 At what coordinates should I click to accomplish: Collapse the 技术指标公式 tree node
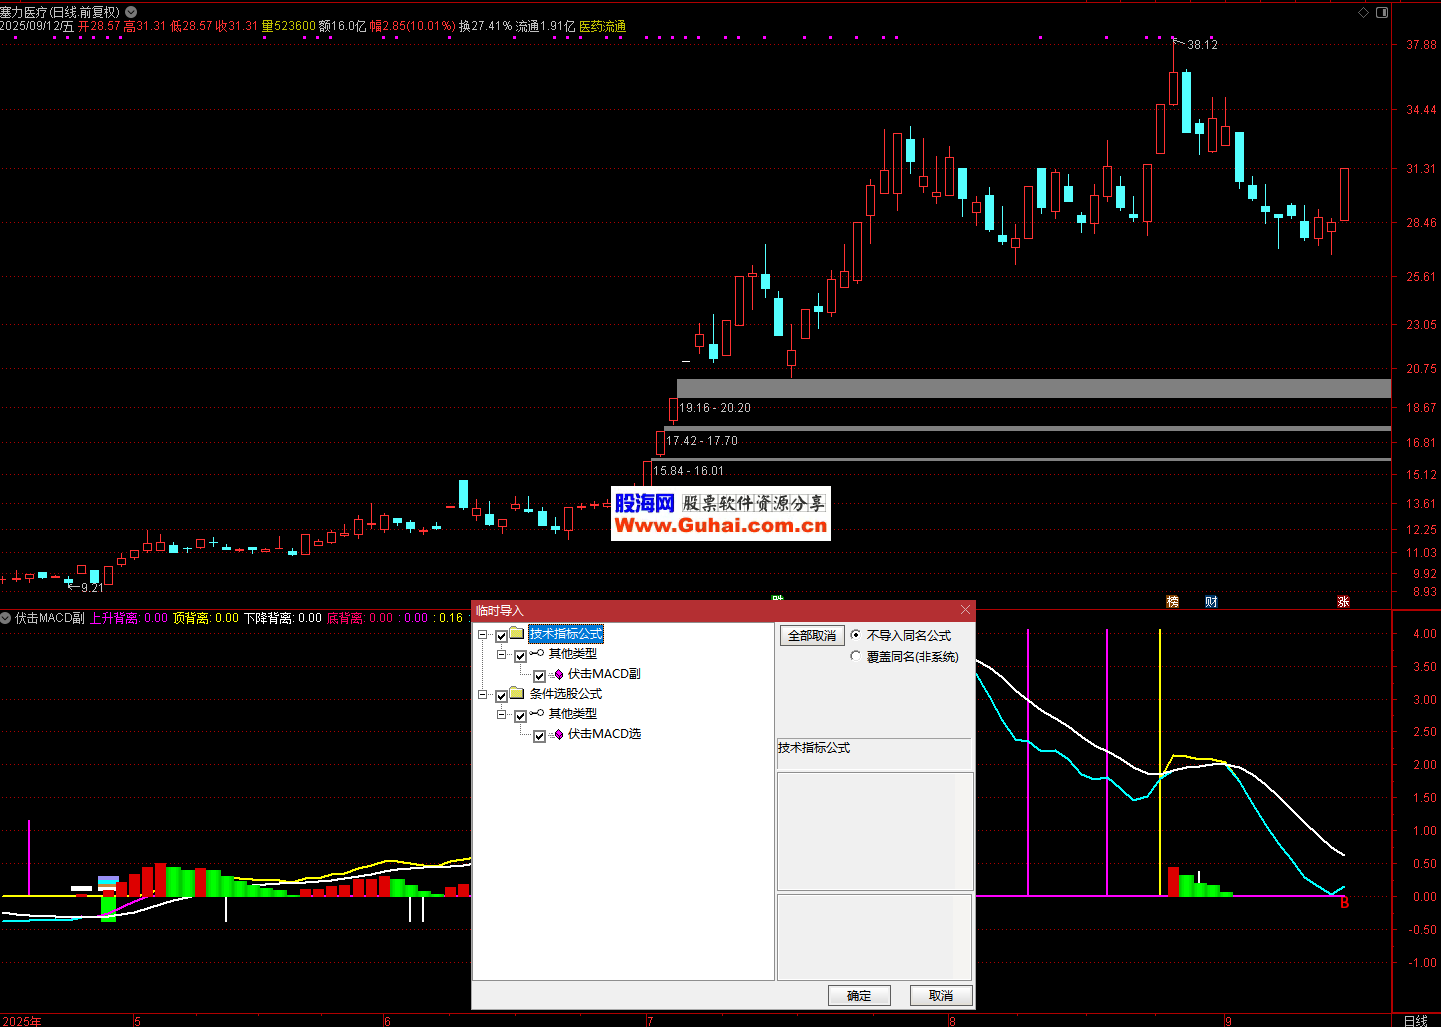pyautogui.click(x=483, y=635)
